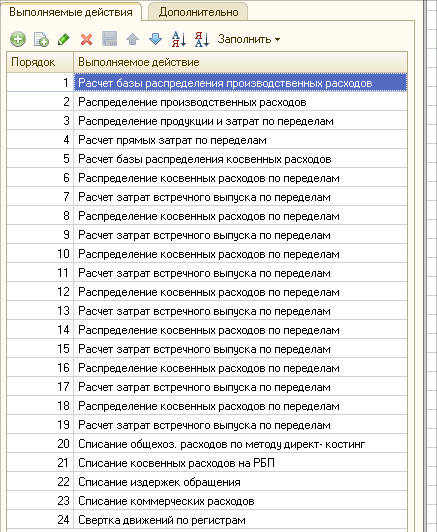Viewport: 437px width, 532px height.
Task: Click the green Add row icon
Action: click(x=18, y=39)
